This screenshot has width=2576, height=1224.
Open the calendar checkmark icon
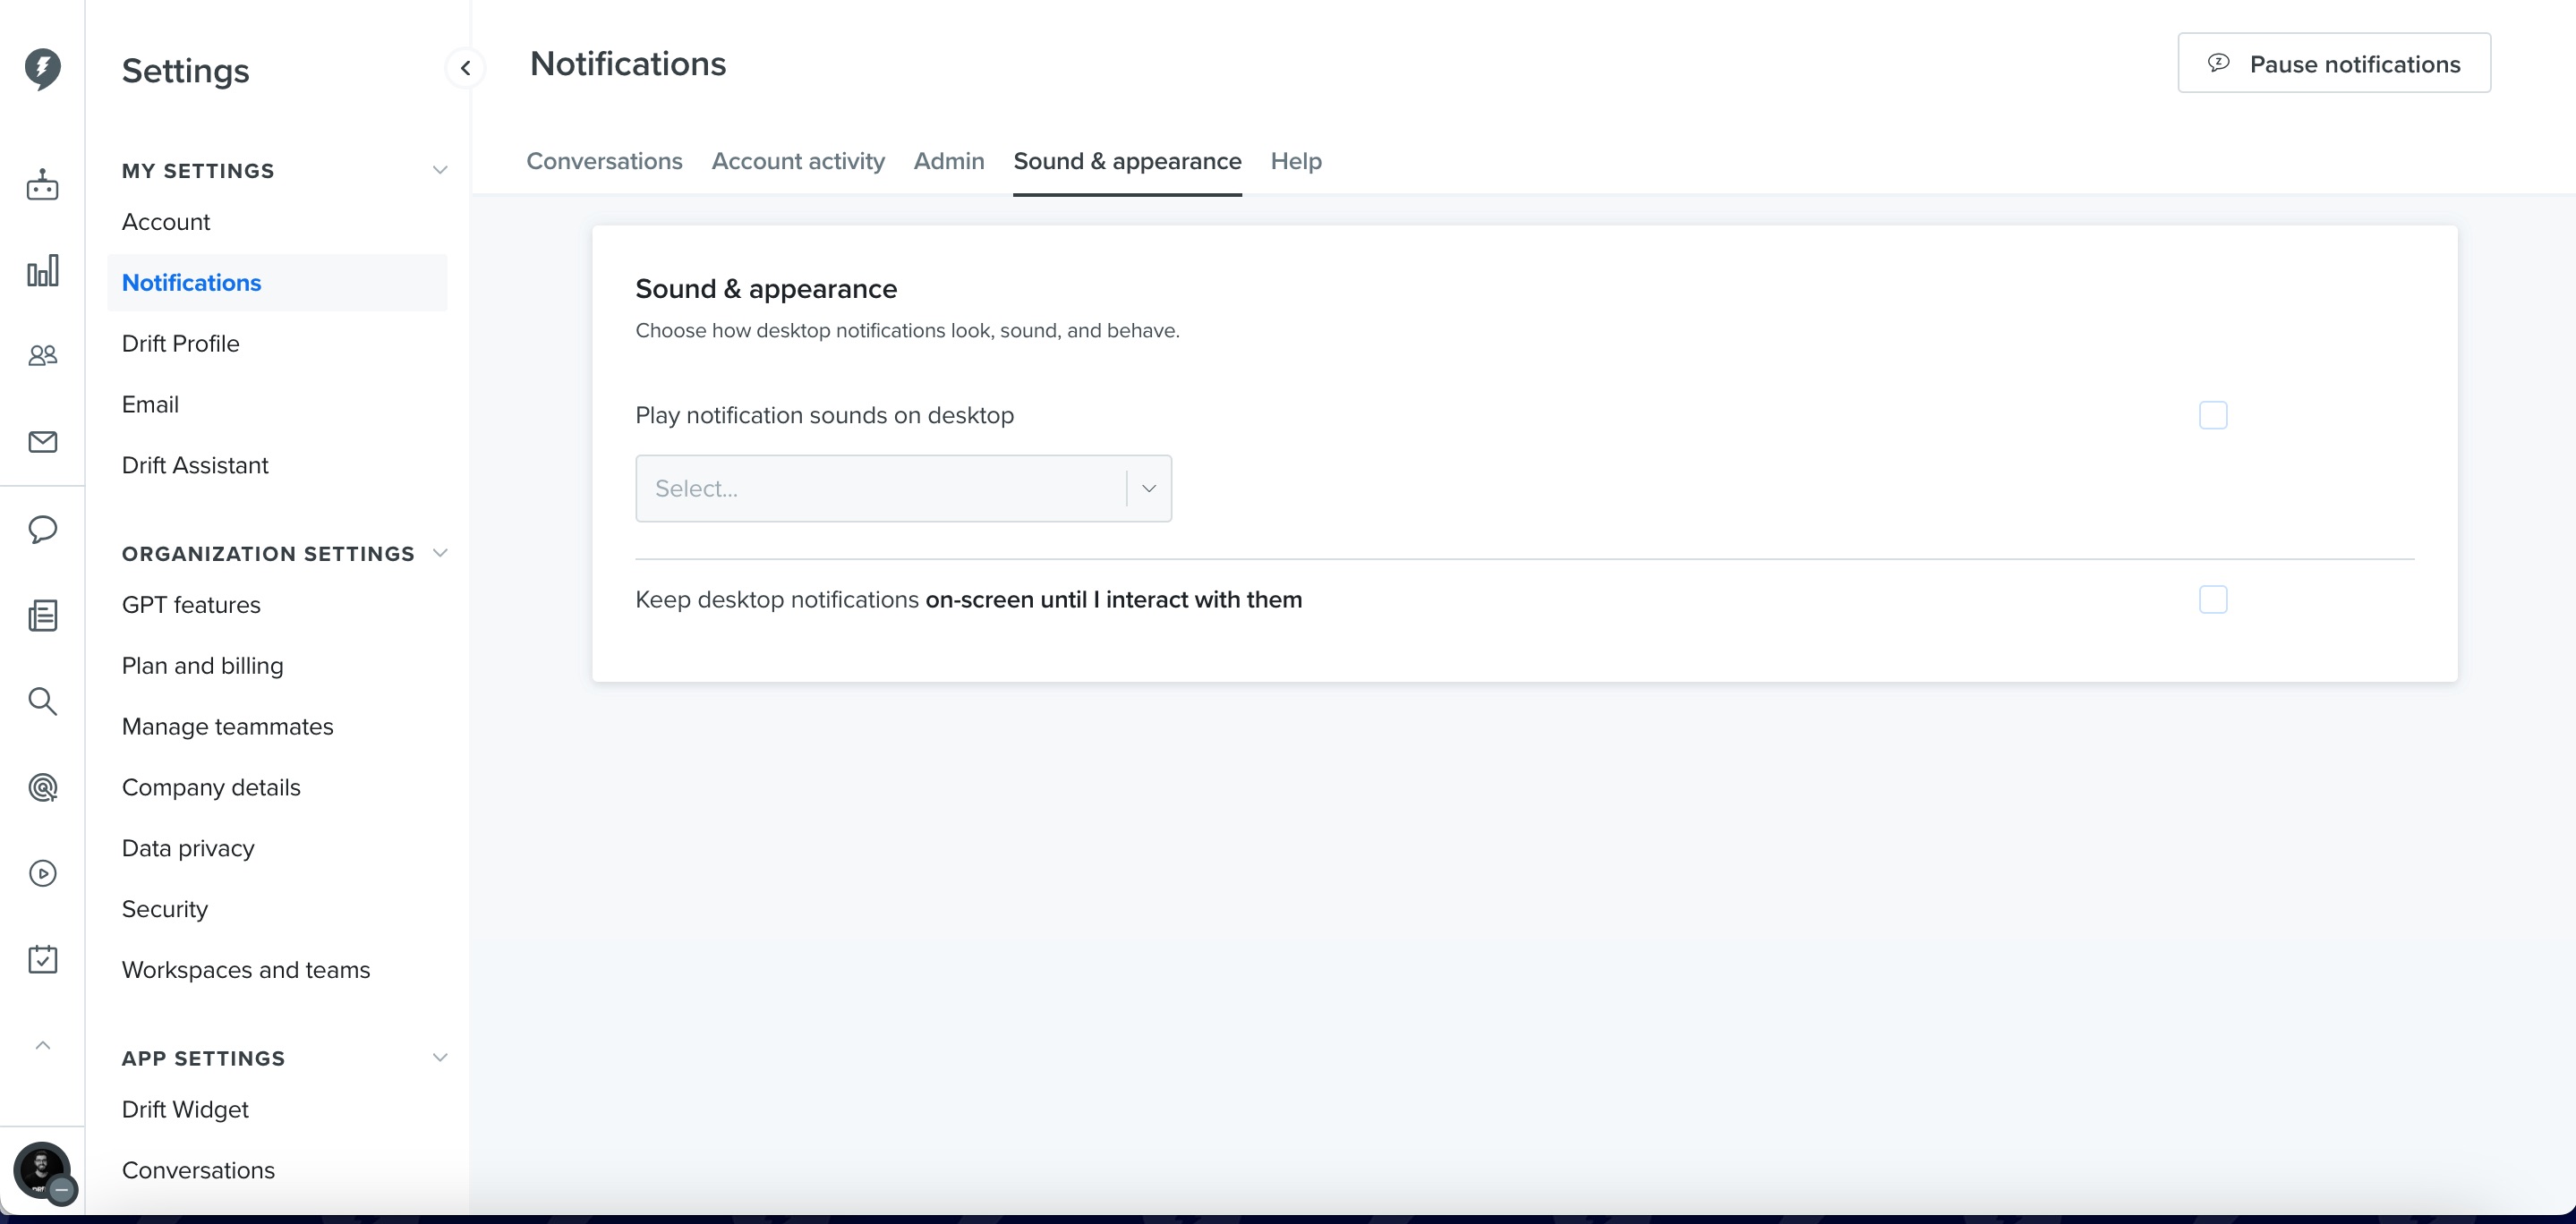(x=42, y=959)
